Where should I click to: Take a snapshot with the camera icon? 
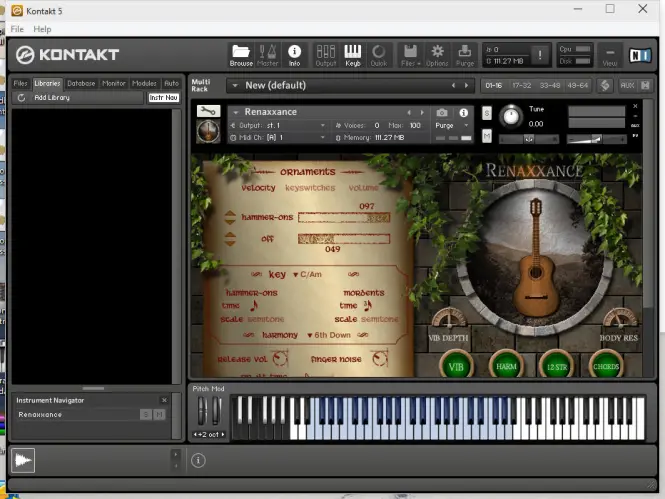click(x=441, y=112)
